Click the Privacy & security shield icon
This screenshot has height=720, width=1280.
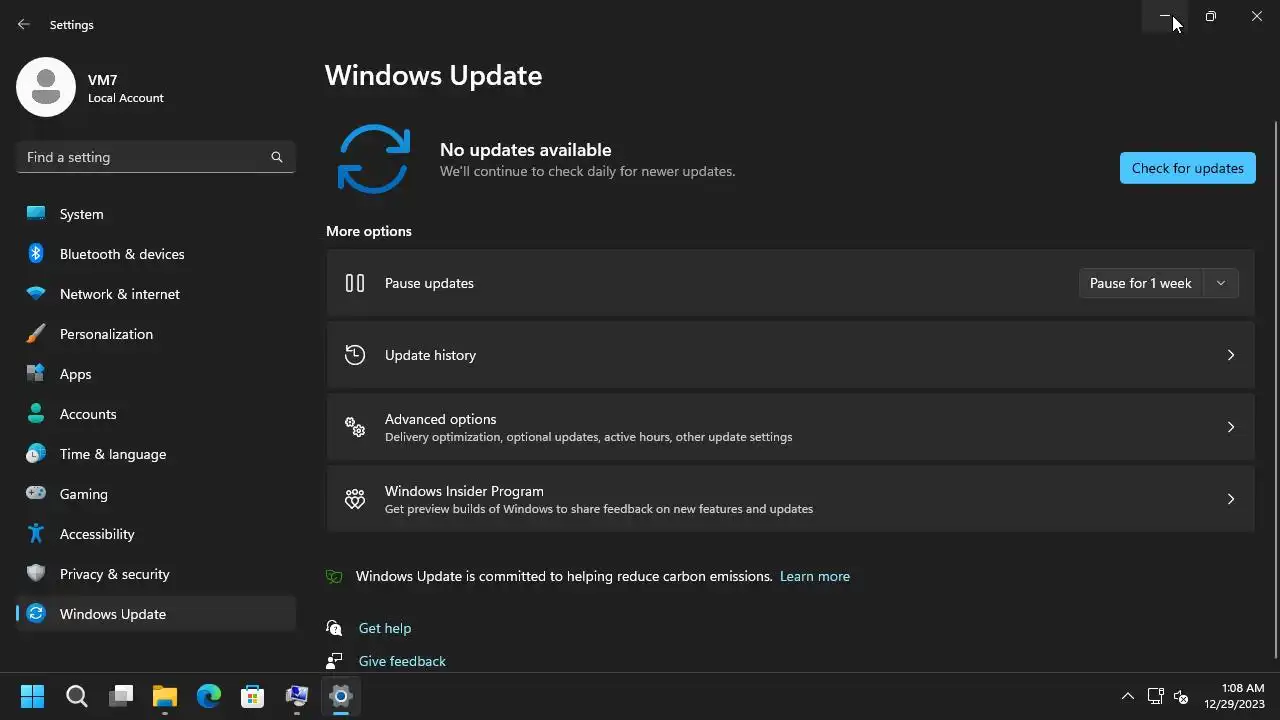click(36, 574)
